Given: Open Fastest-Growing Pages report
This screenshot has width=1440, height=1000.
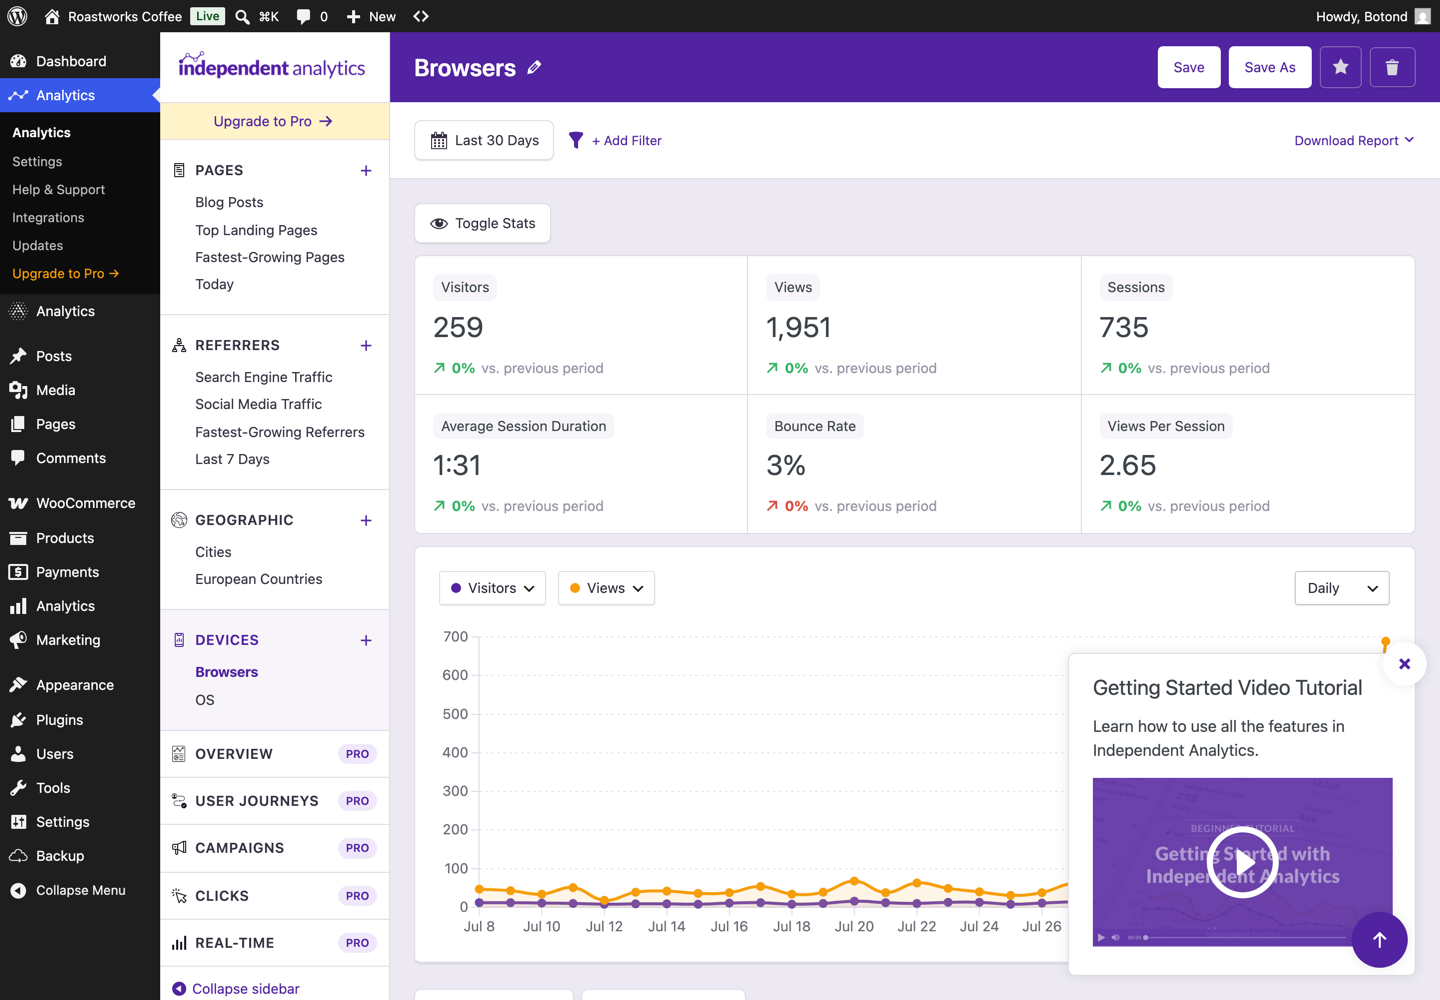Looking at the screenshot, I should pyautogui.click(x=270, y=257).
